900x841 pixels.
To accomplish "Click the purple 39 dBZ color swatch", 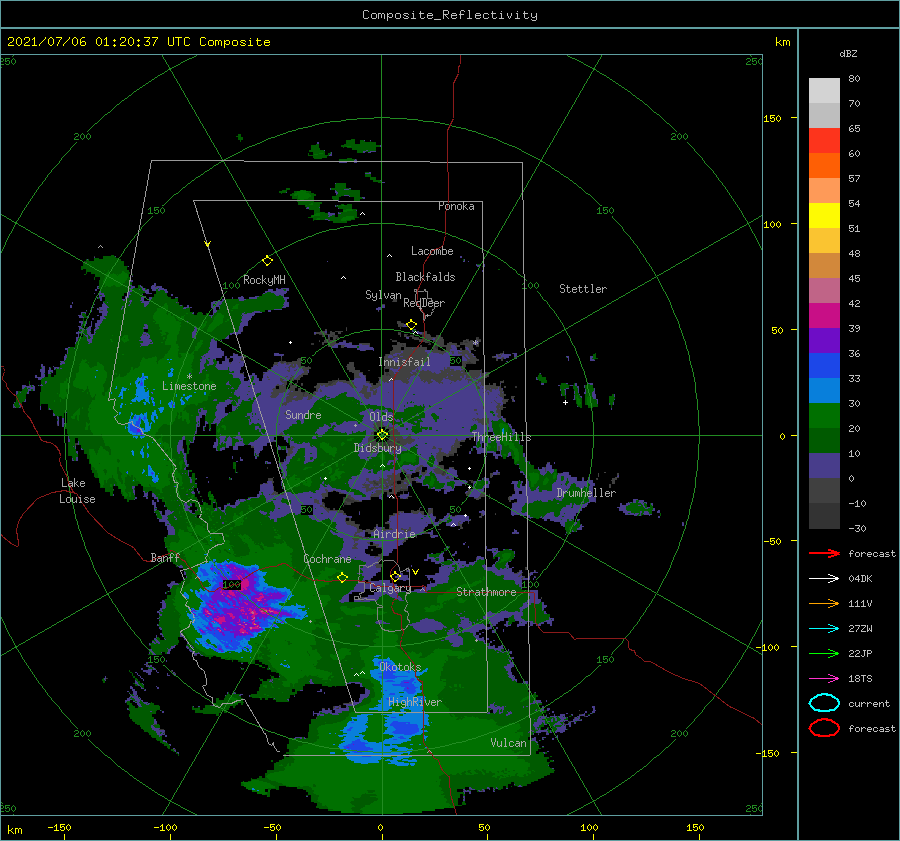I will tap(824, 340).
